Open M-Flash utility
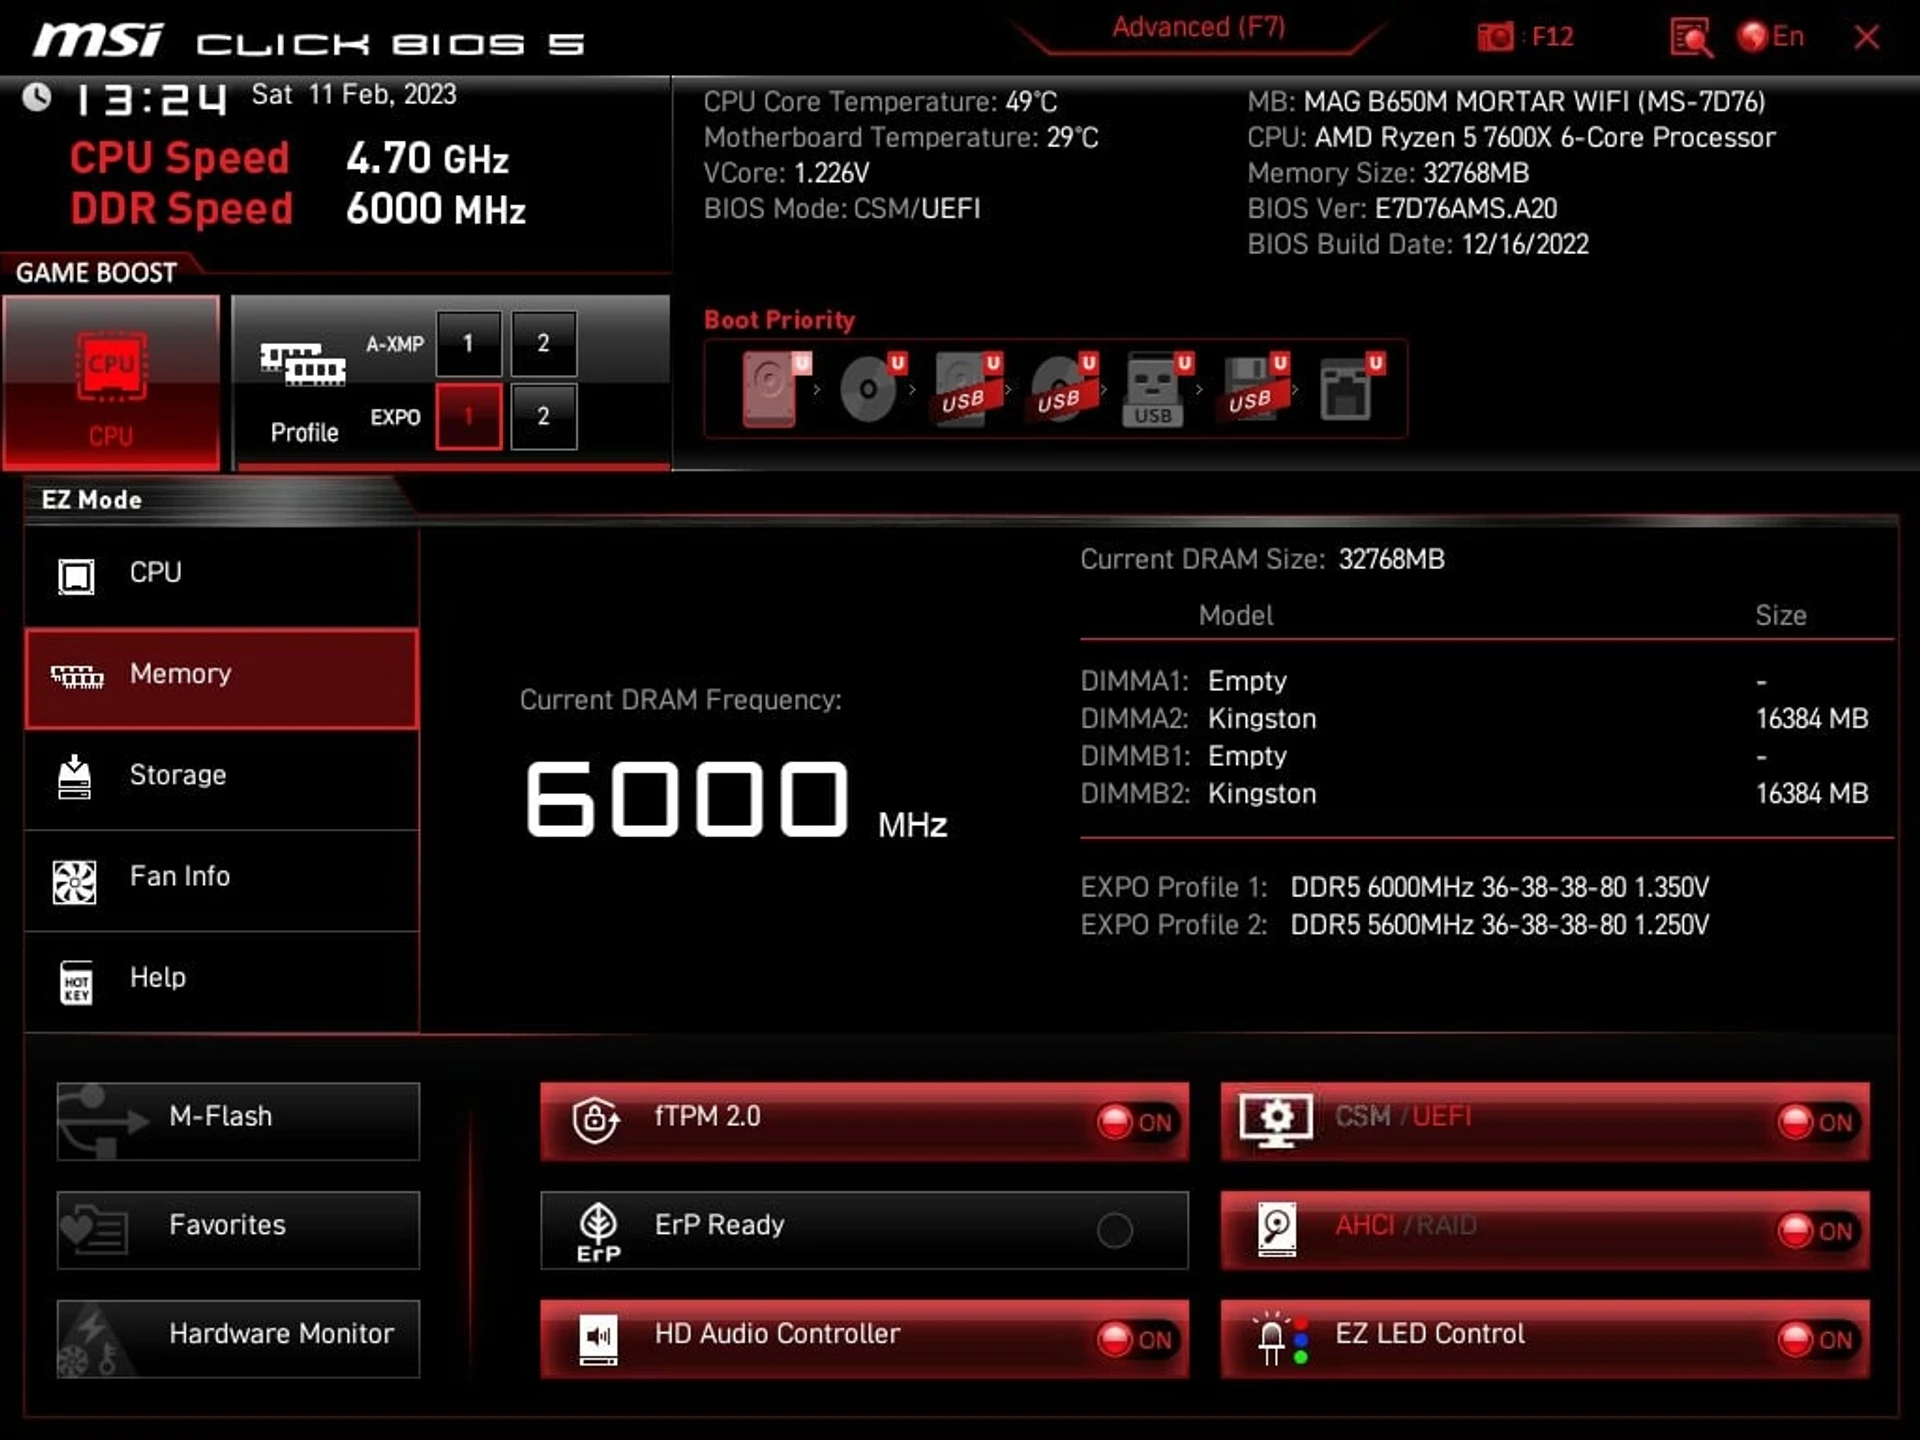 coord(238,1121)
